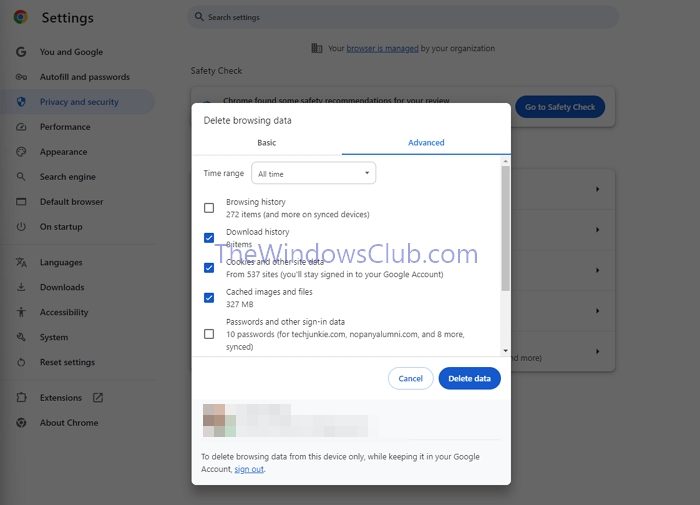Click the person icon for Accessibility
This screenshot has width=700, height=505.
coord(21,312)
